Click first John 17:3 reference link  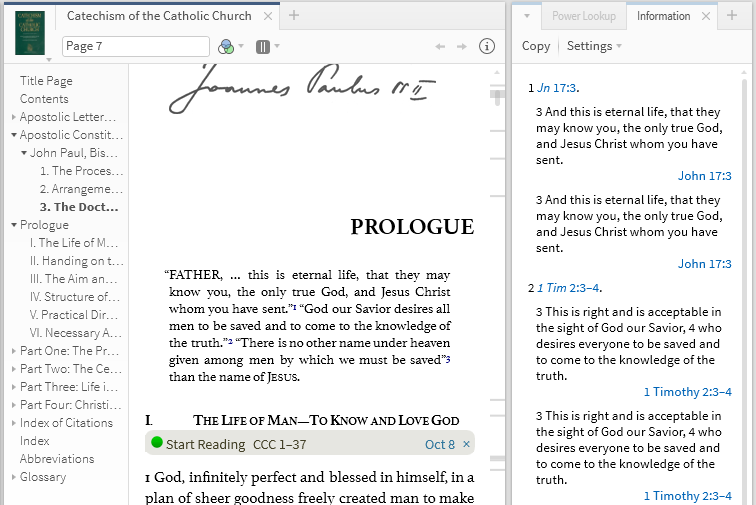(x=704, y=176)
